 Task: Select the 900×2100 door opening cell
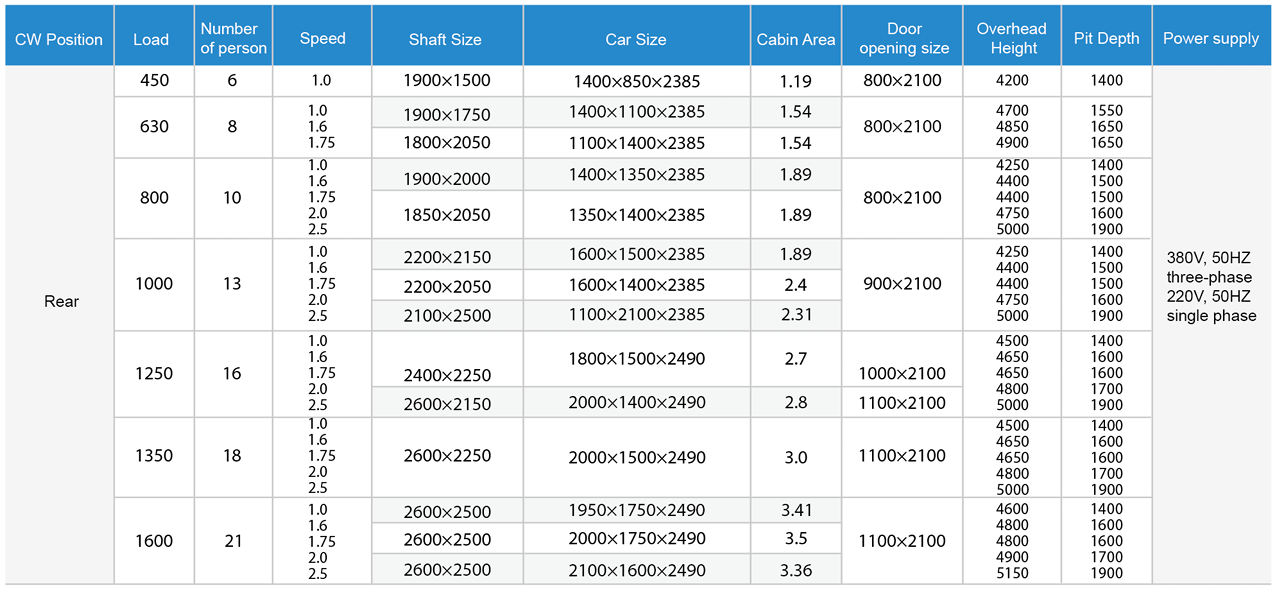coord(904,284)
